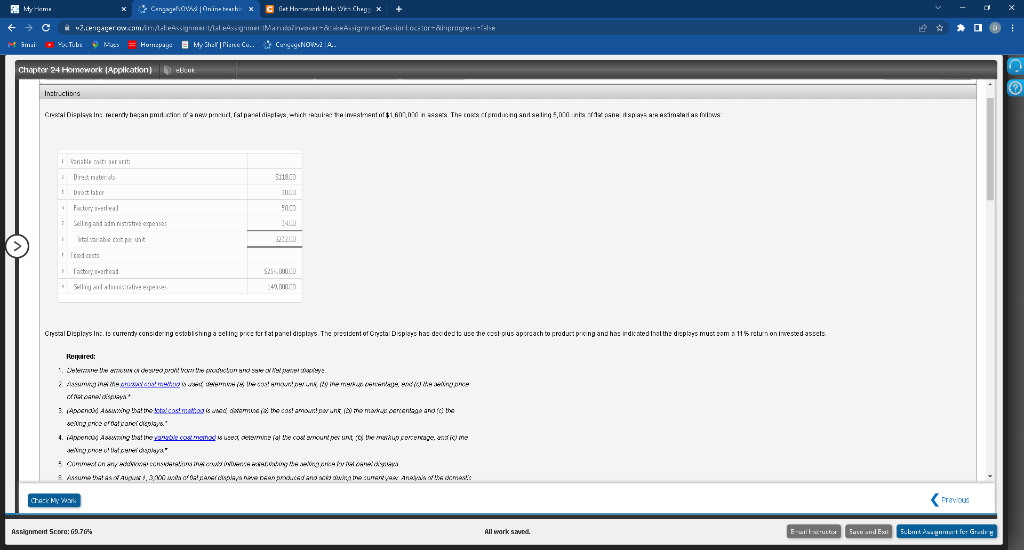Follow the total cost method link

pyautogui.click(x=179, y=411)
